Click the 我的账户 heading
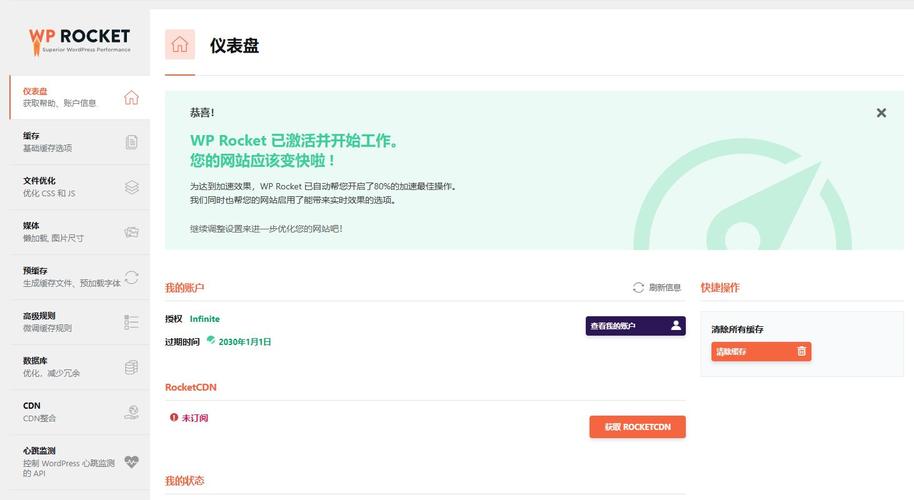 pos(184,287)
